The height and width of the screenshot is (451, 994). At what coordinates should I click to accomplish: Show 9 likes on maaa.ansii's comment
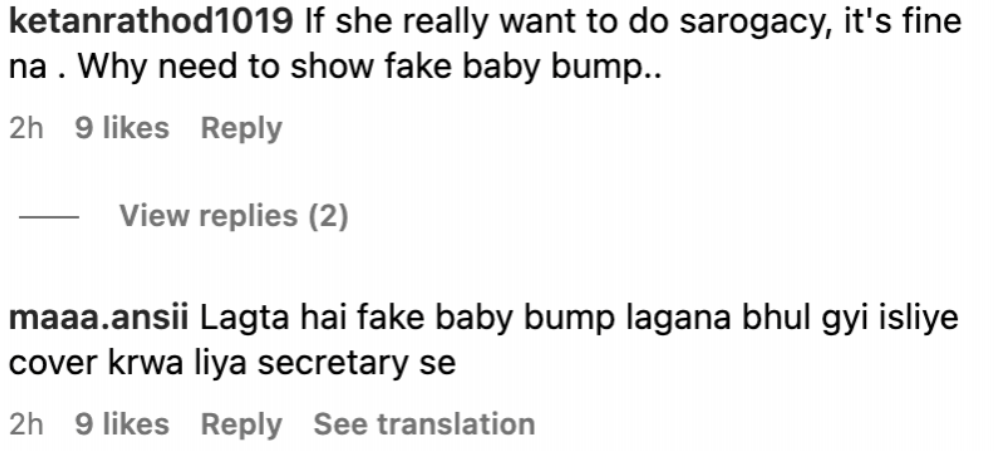(x=122, y=424)
